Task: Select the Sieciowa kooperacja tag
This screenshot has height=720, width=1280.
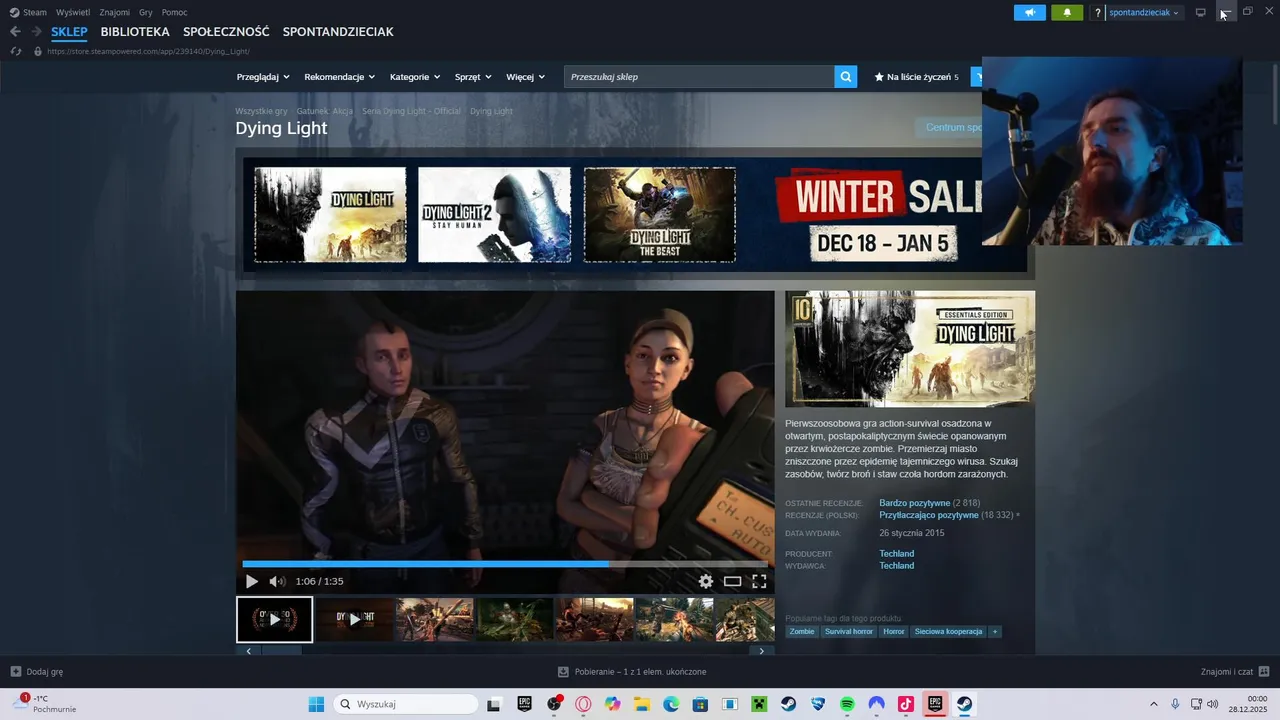Action: (x=948, y=632)
